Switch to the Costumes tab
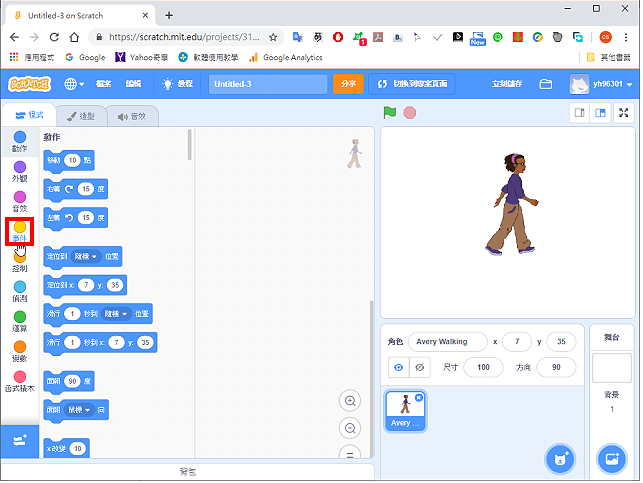The image size is (643, 483). click(x=81, y=116)
